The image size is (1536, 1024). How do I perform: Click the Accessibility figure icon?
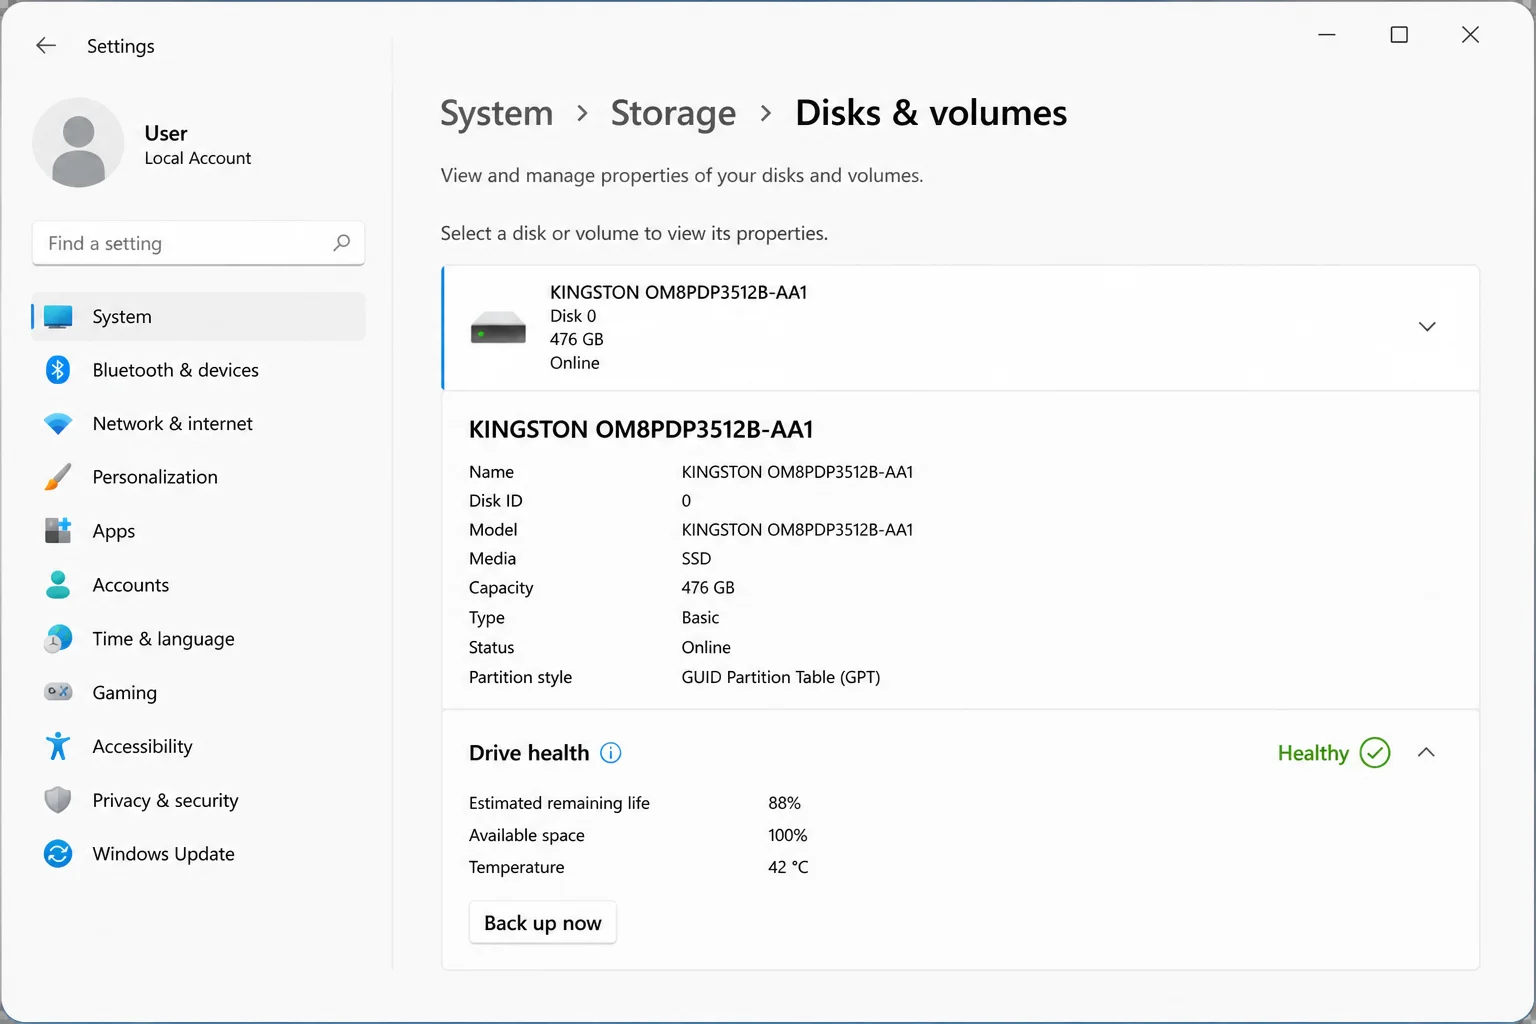58,746
